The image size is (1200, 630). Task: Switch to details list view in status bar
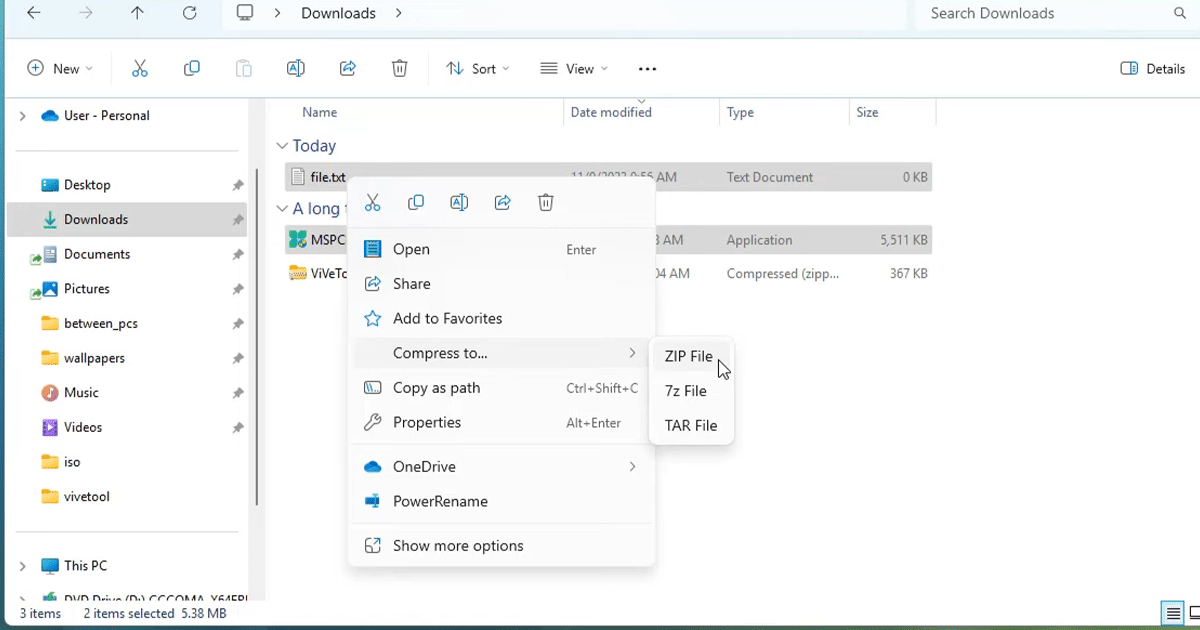coord(1171,613)
